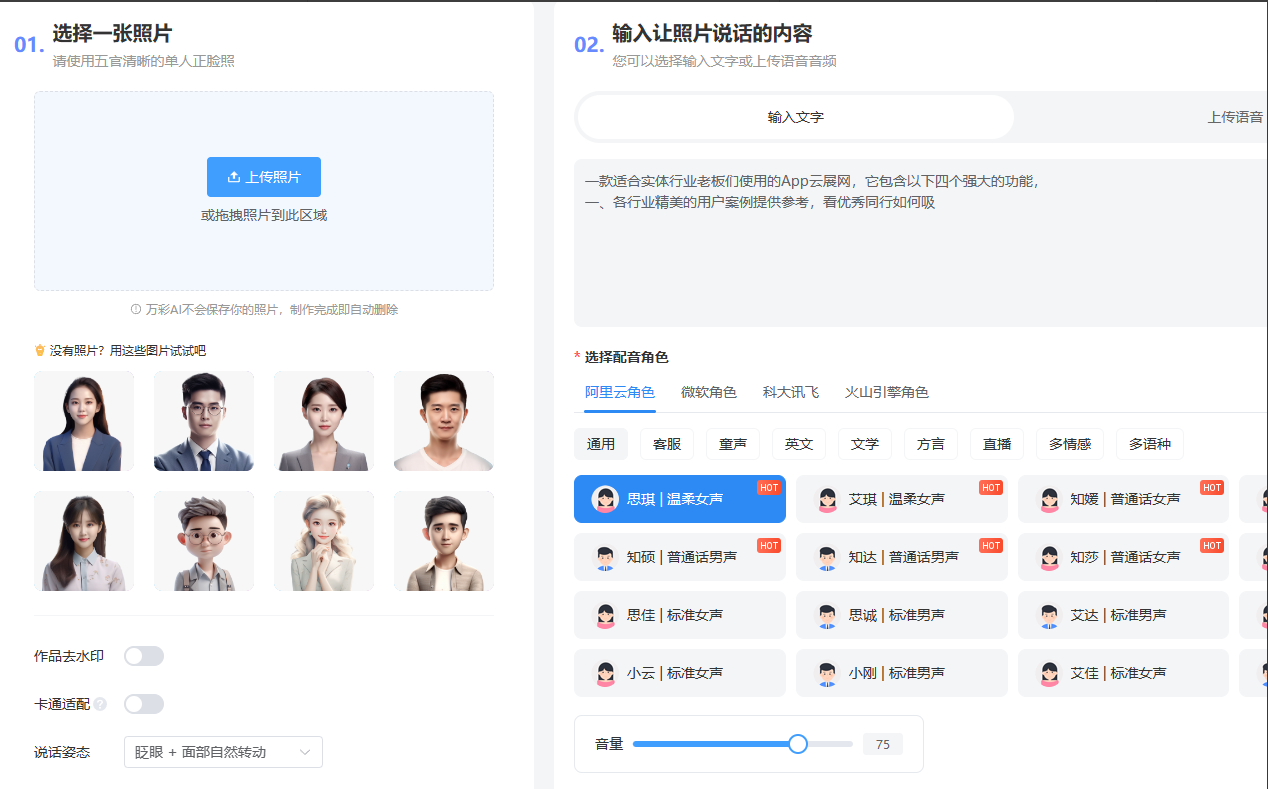Viewport: 1268px width, 789px height.
Task: Choose the glasses businessman sample photo
Action: 204,421
